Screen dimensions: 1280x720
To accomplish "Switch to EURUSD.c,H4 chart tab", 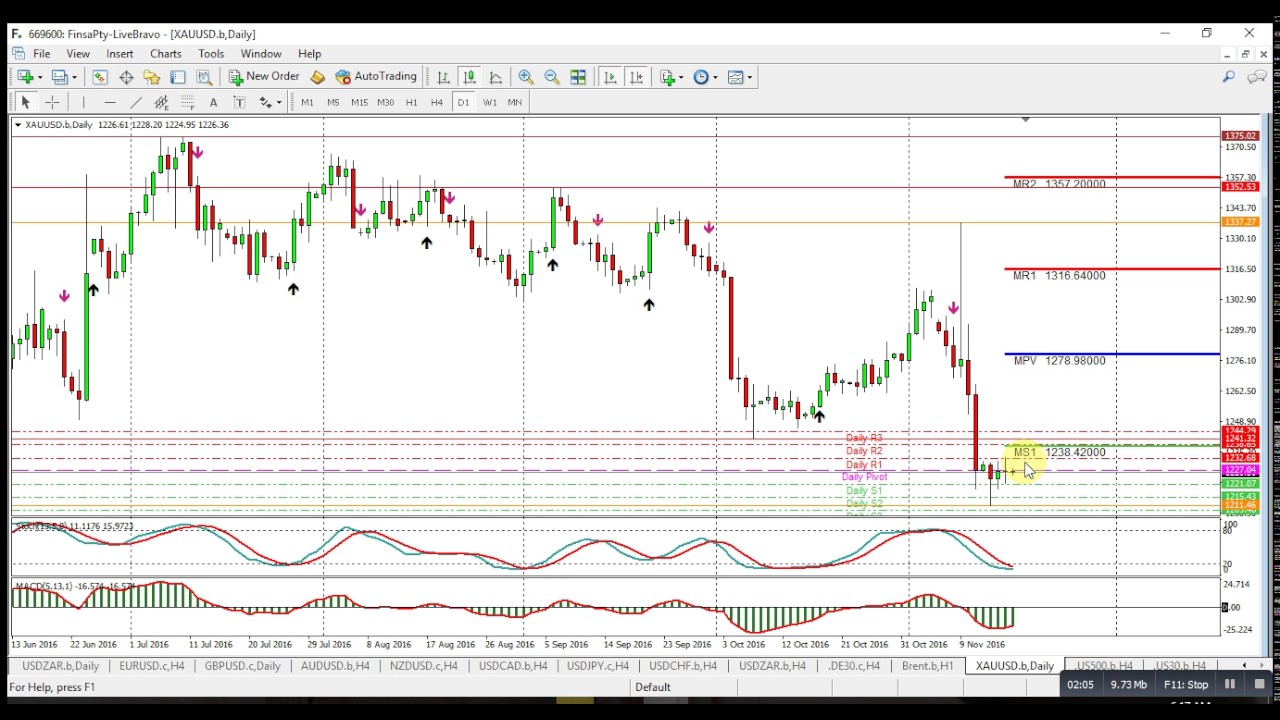I will coord(151,666).
